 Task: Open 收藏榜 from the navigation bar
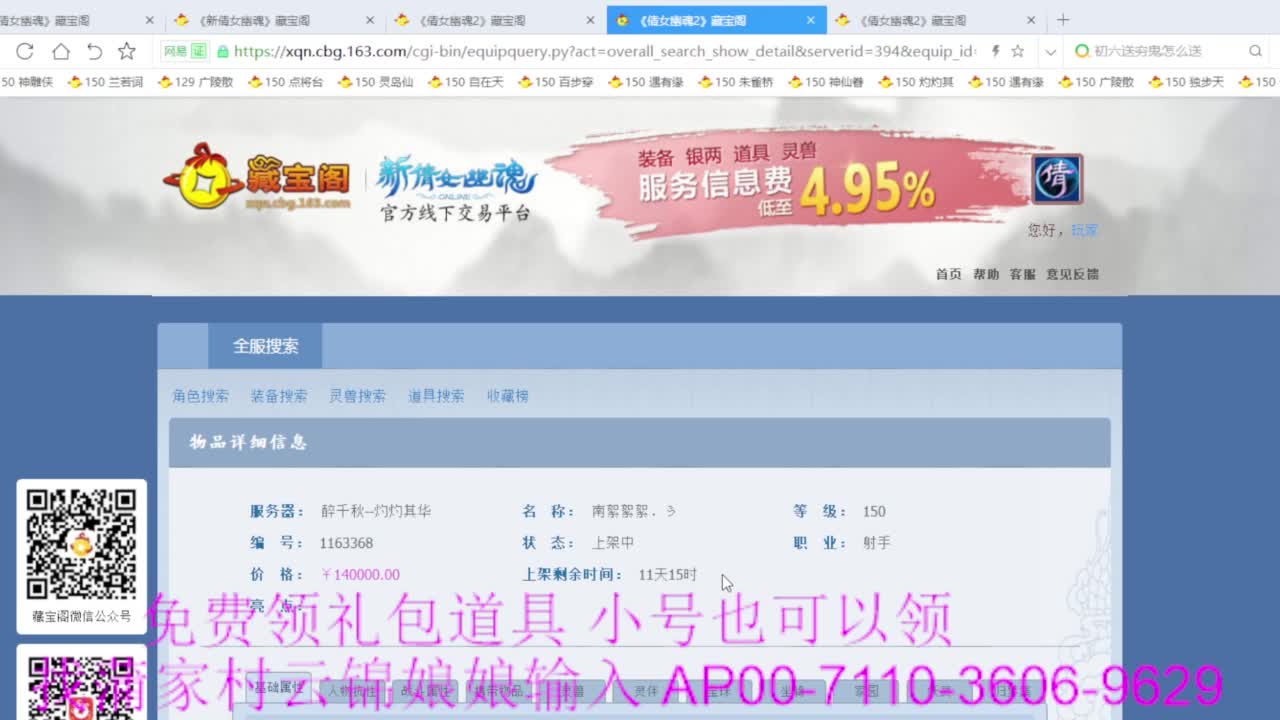click(507, 395)
